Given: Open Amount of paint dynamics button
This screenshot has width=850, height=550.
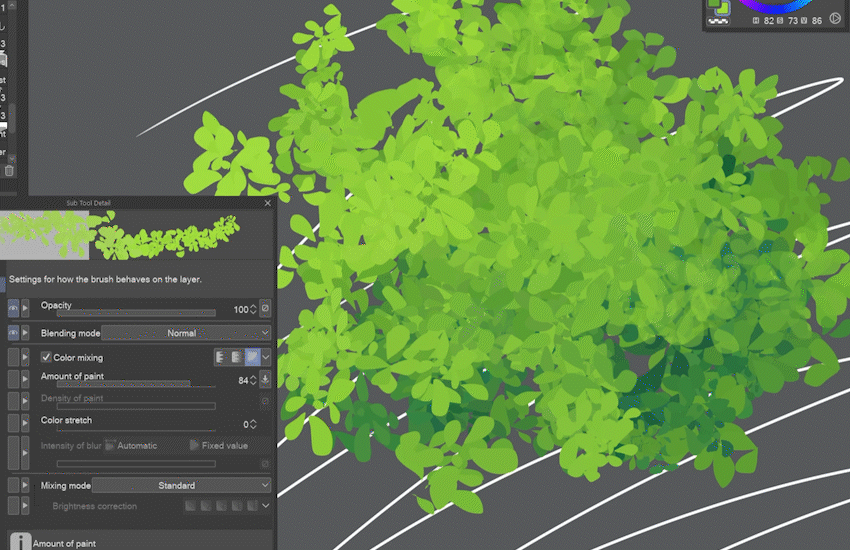Looking at the screenshot, I should [265, 379].
